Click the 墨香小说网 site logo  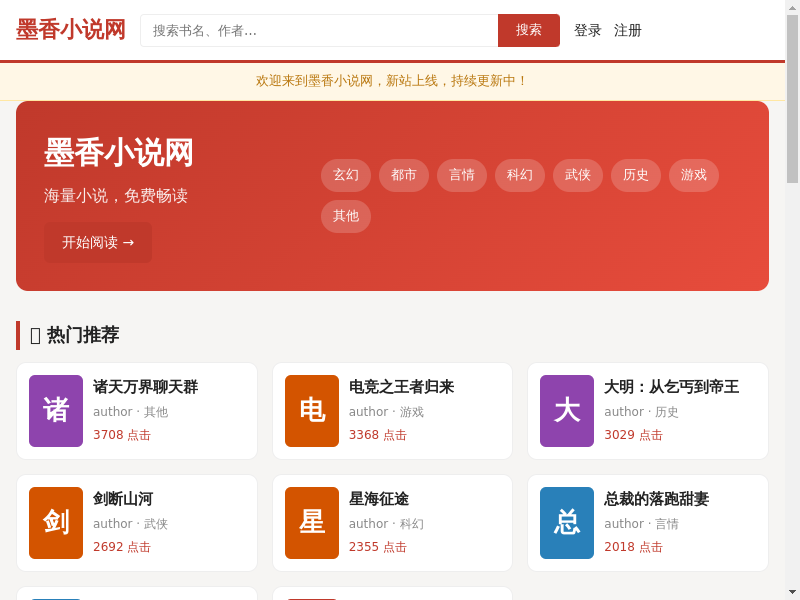coord(70,30)
